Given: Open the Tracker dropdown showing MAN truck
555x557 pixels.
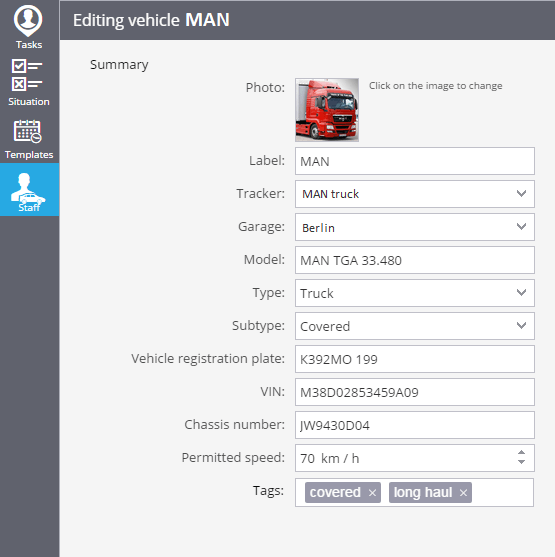Looking at the screenshot, I should tap(415, 194).
